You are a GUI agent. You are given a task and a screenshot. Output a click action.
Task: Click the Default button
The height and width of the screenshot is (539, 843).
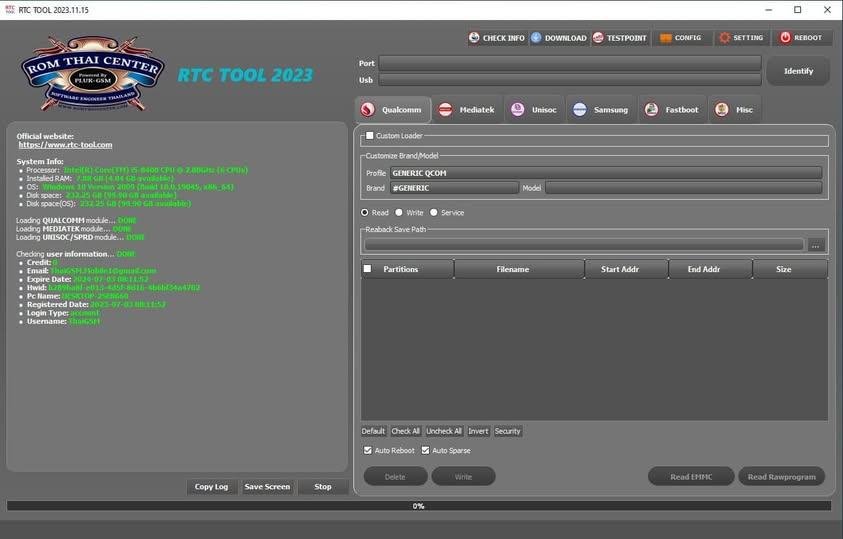[373, 431]
